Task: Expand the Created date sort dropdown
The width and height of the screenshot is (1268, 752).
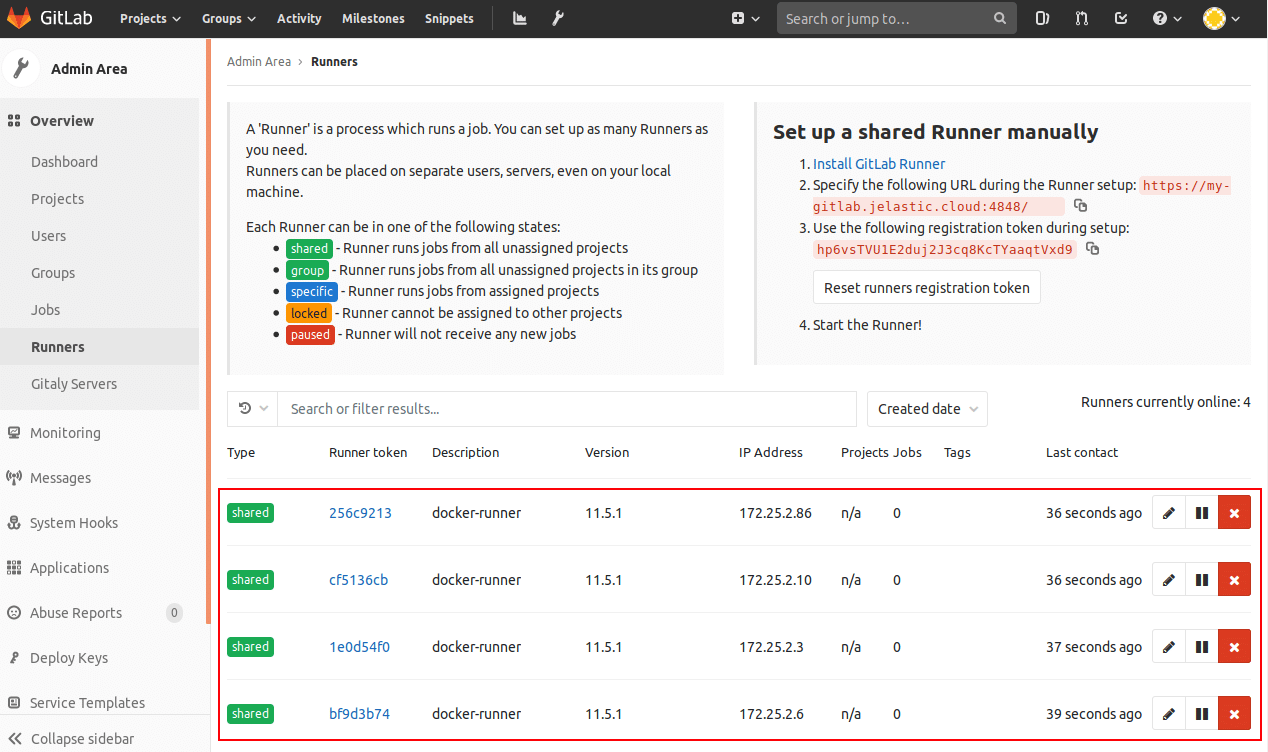Action: pyautogui.click(x=927, y=409)
